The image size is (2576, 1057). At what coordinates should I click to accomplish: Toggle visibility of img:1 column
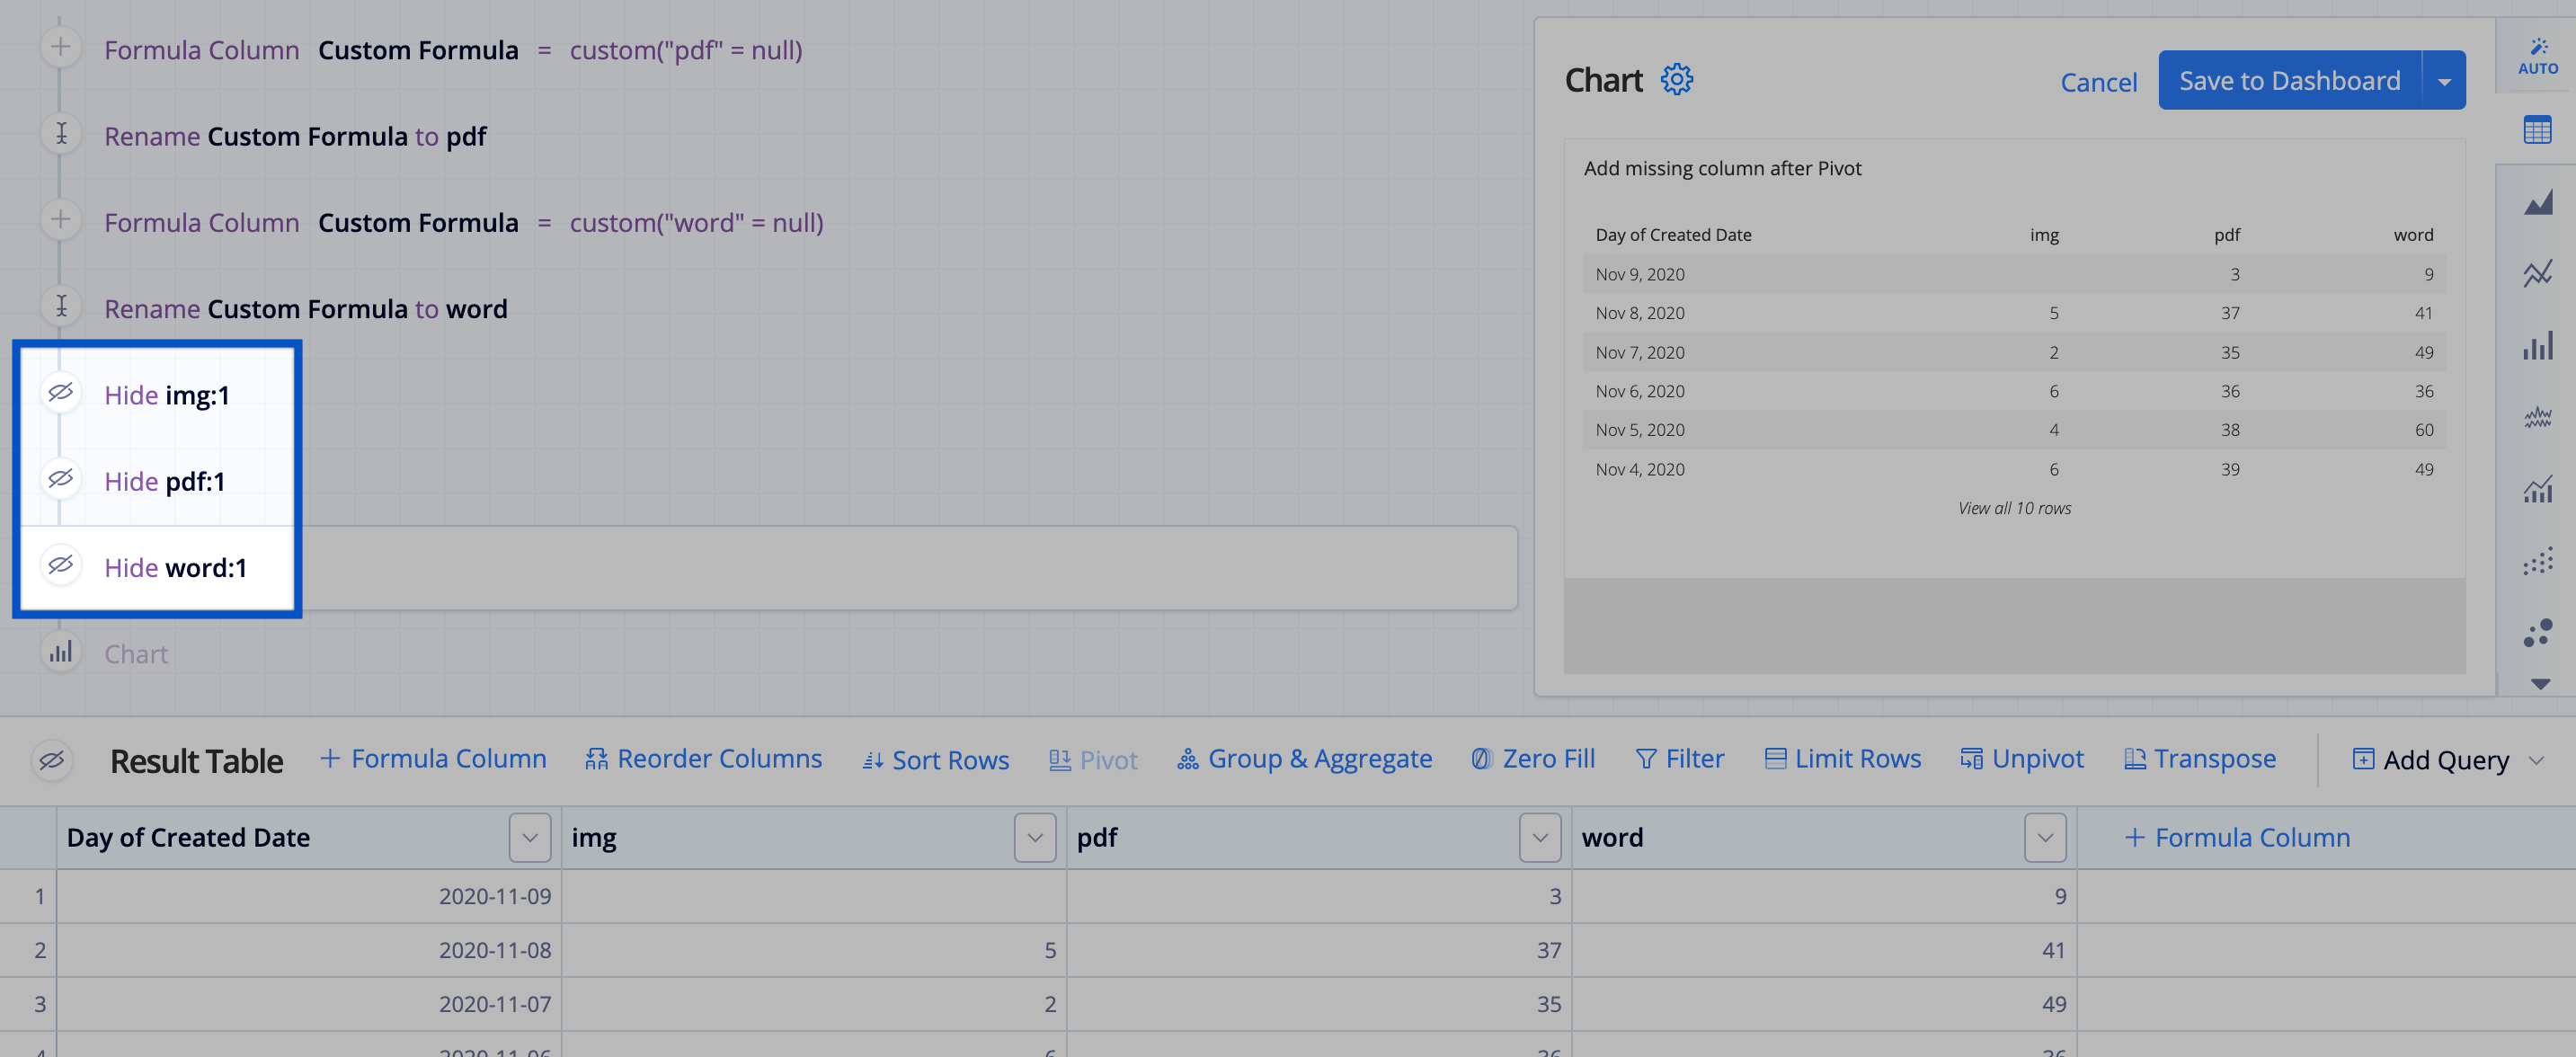pyautogui.click(x=59, y=393)
